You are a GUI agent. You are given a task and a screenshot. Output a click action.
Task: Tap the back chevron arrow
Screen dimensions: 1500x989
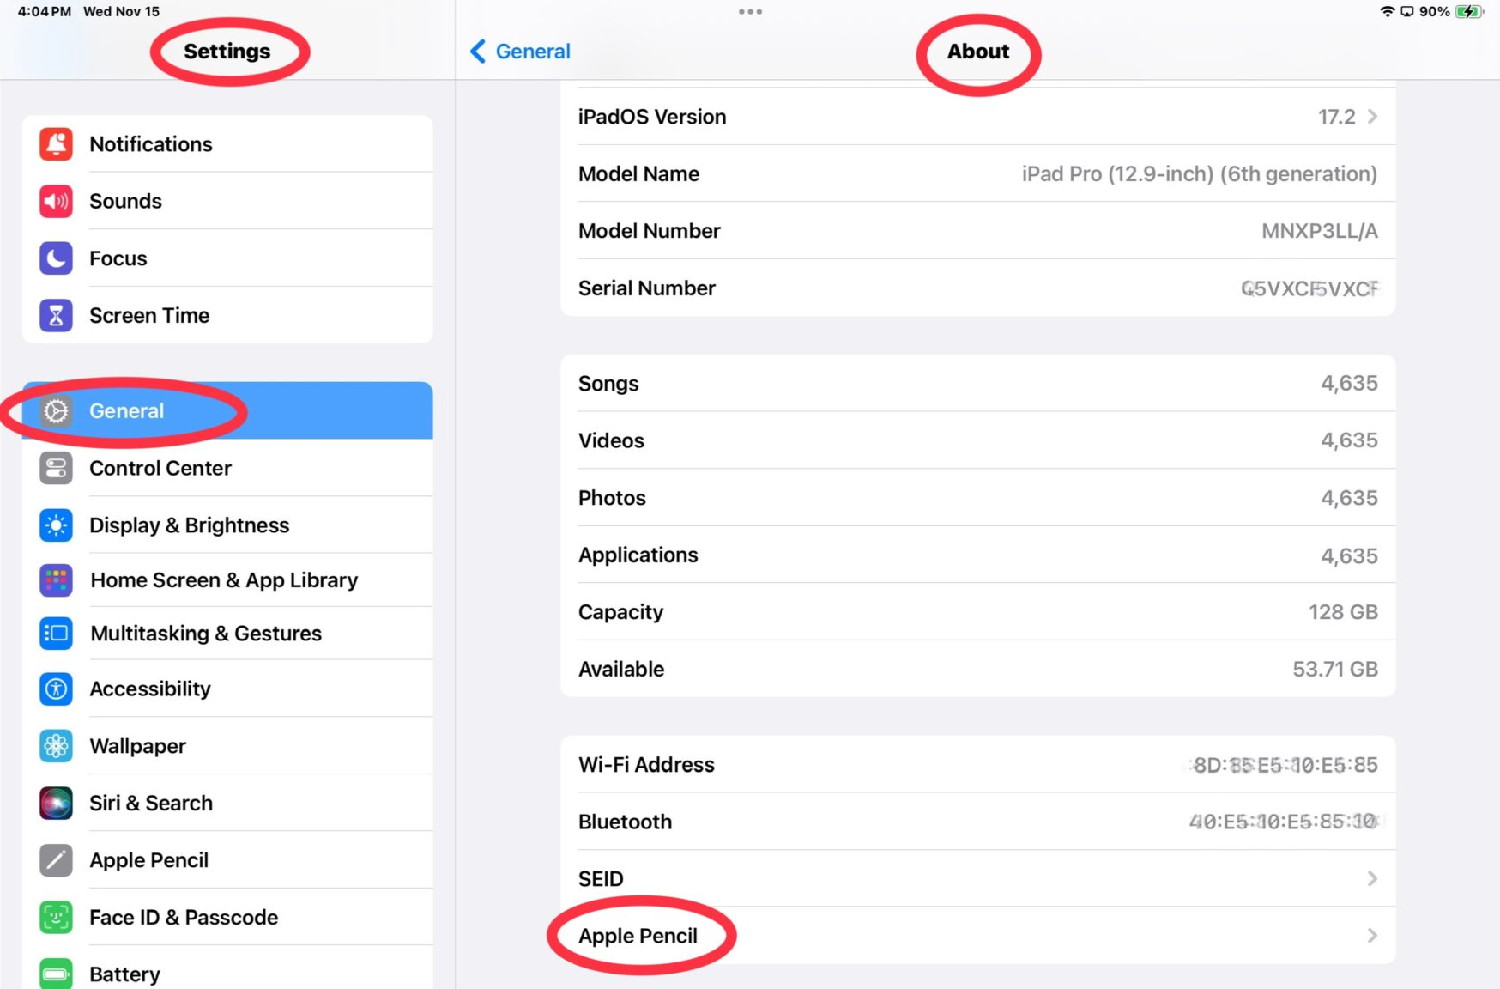[478, 51]
